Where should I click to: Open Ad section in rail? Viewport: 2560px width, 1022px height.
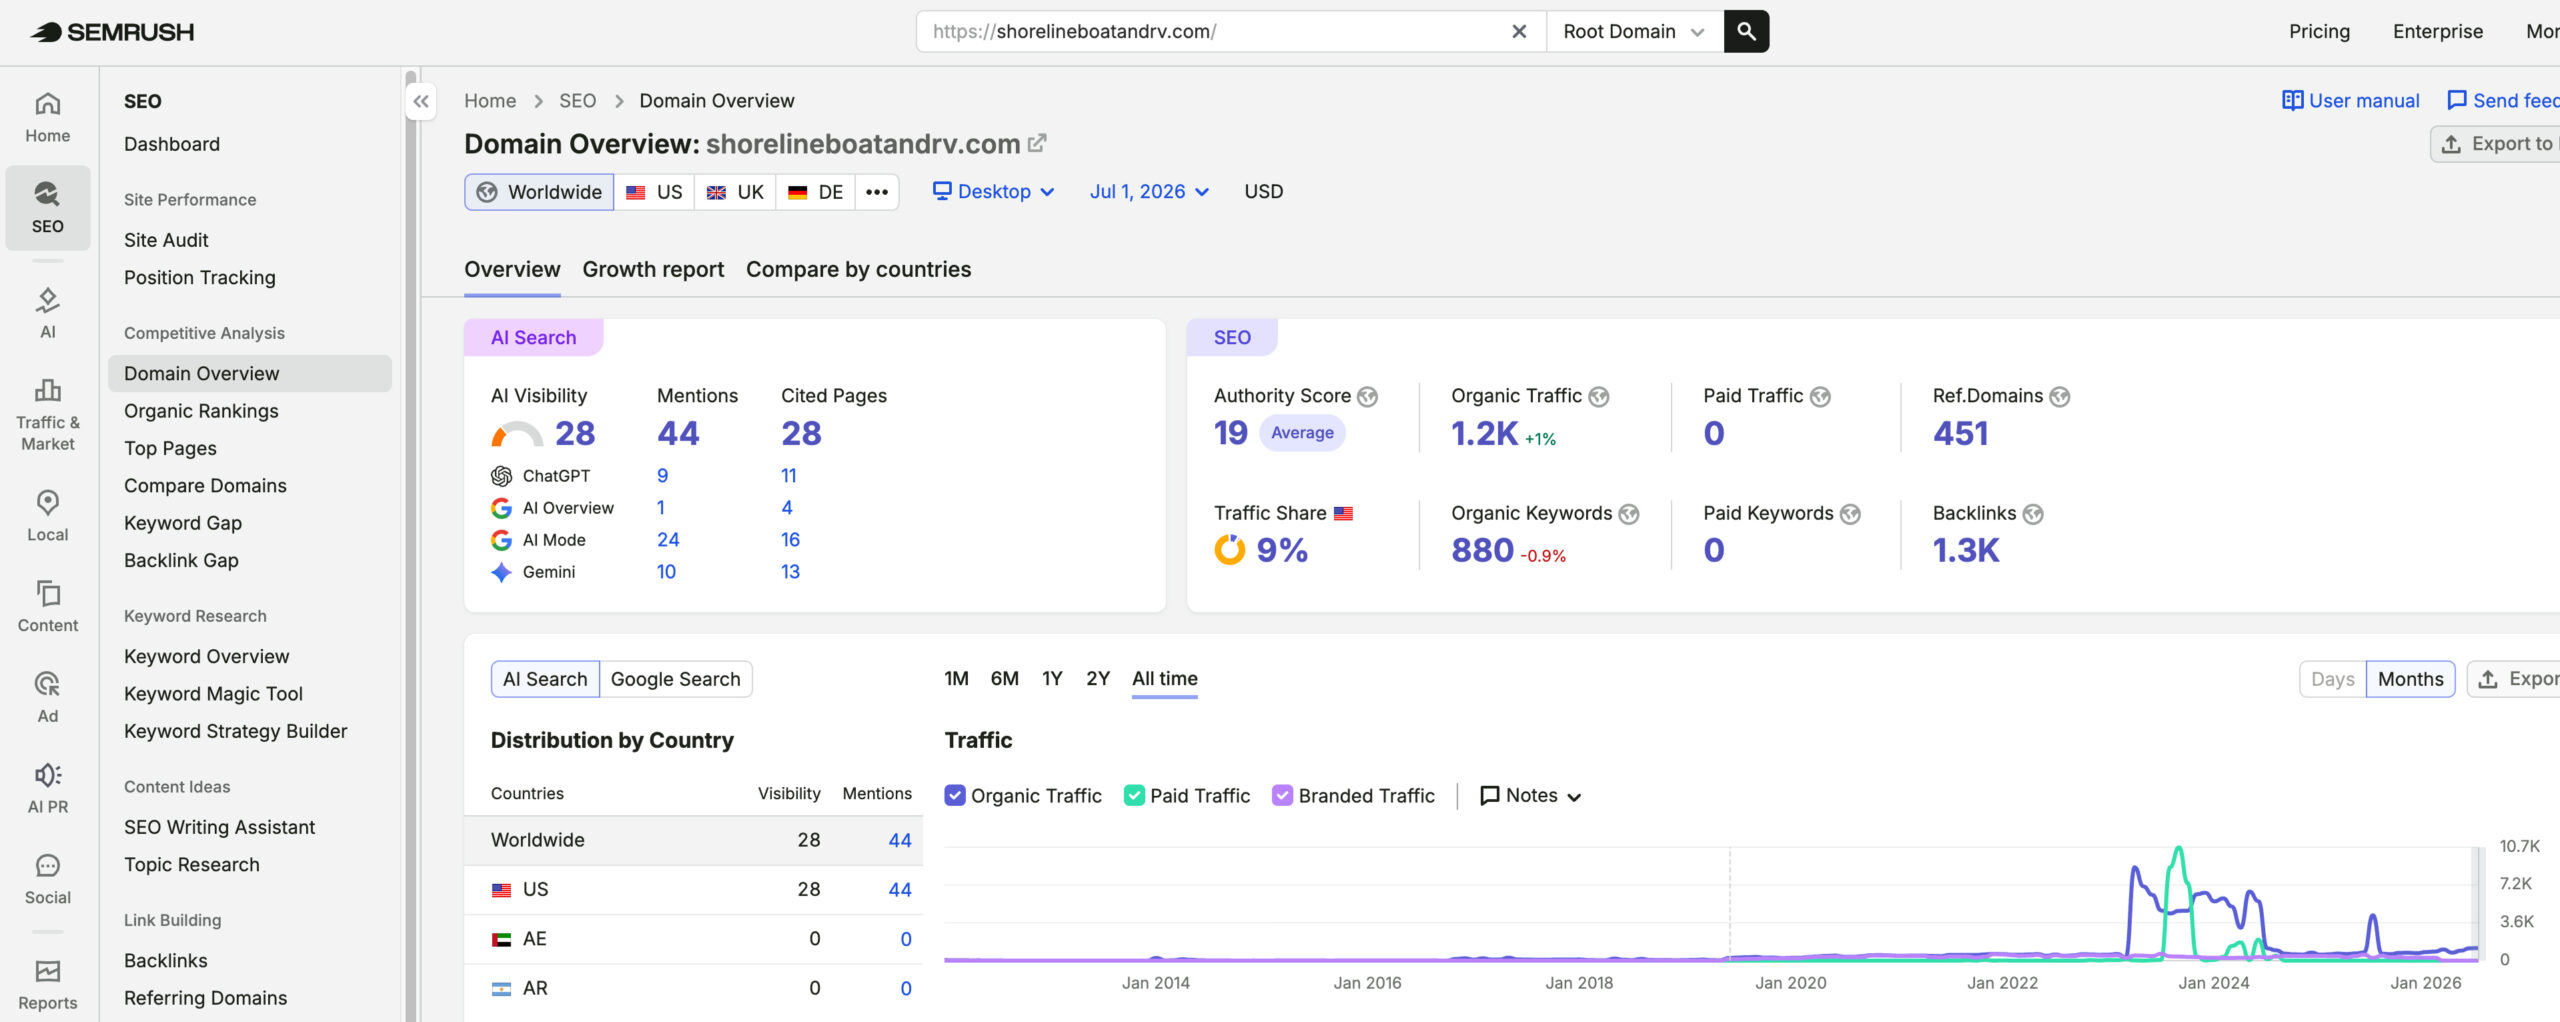pos(47,698)
